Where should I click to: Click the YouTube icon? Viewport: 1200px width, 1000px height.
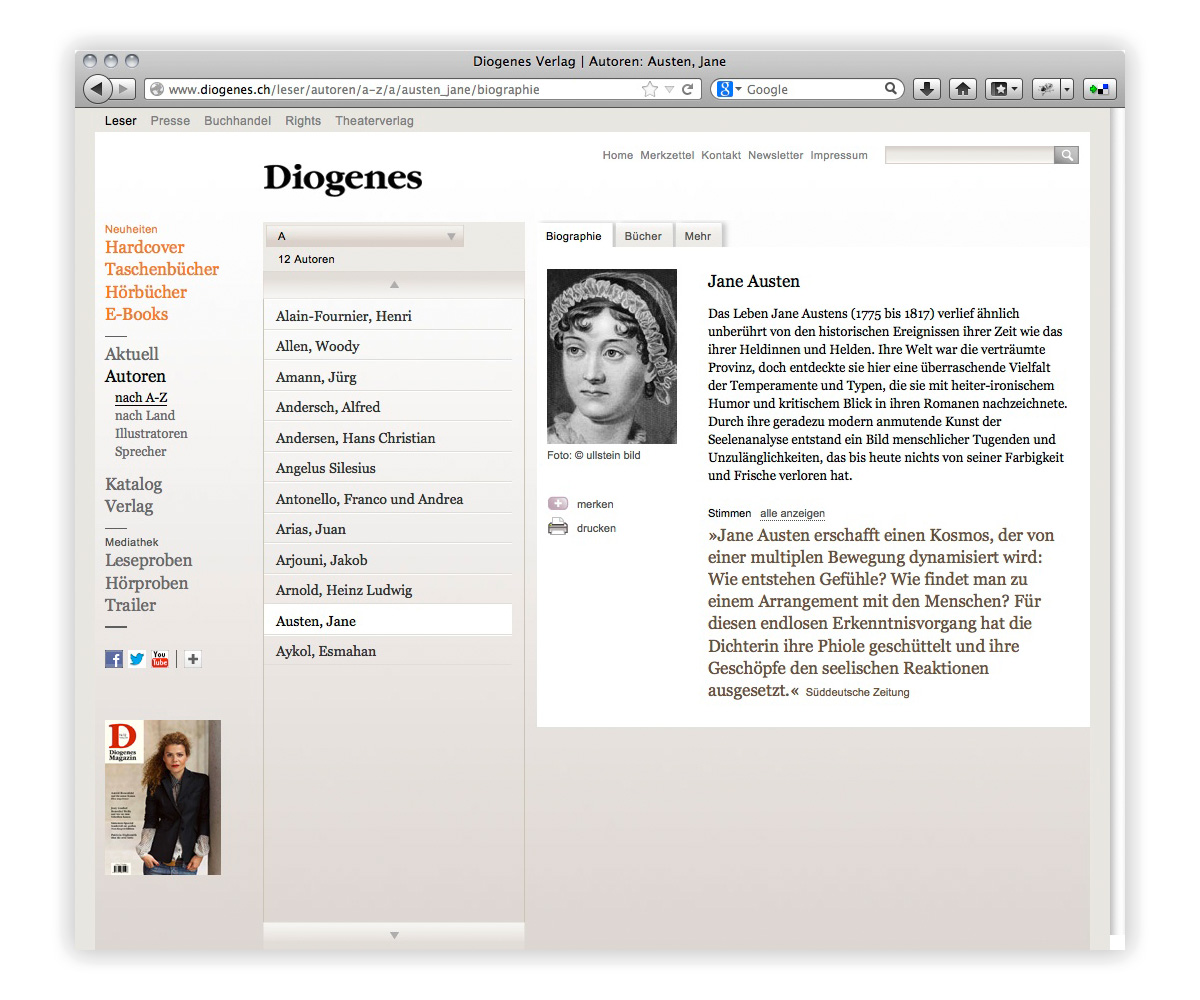point(160,659)
